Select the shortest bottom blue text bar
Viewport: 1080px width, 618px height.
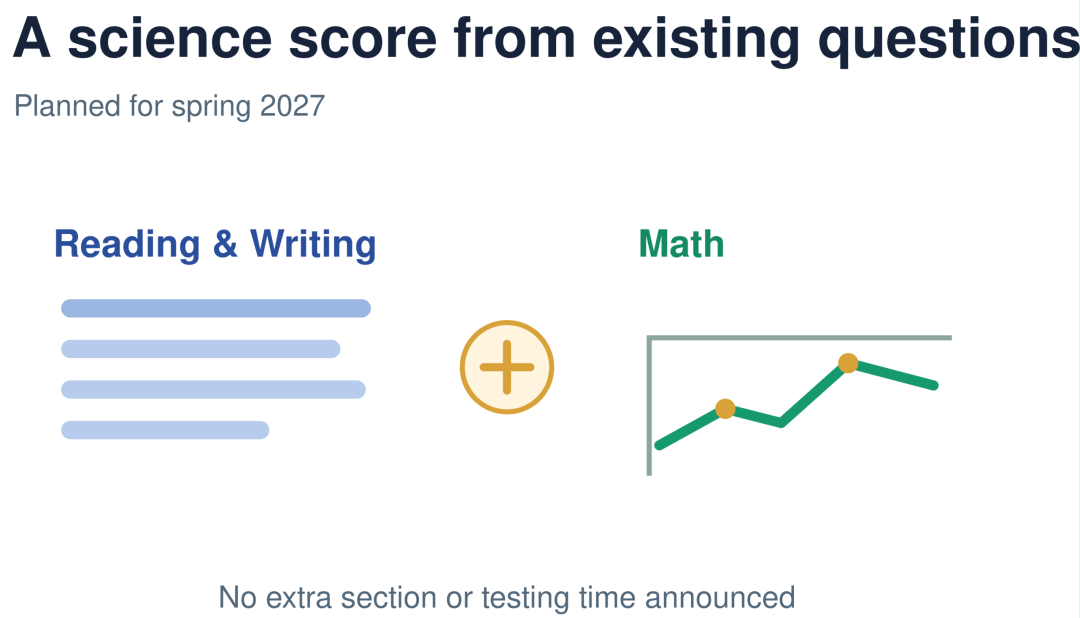(x=165, y=430)
